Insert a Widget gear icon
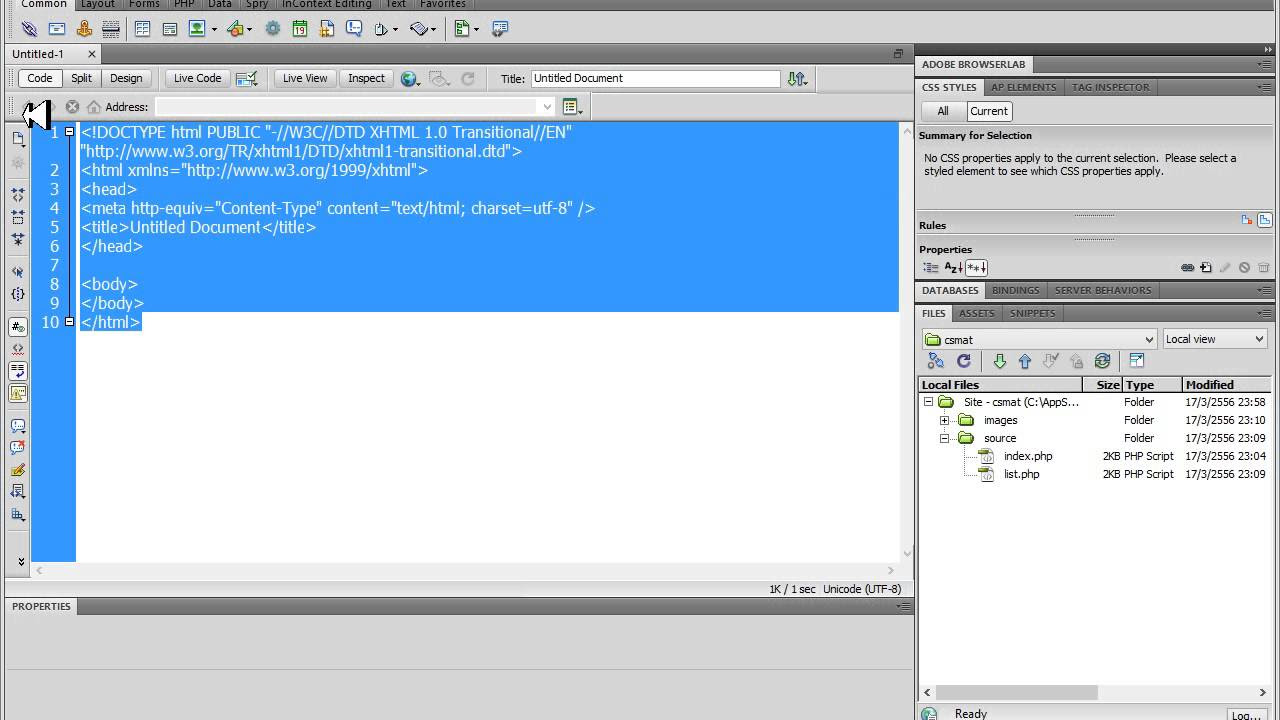Screen dimensions: 1280x720 point(272,29)
